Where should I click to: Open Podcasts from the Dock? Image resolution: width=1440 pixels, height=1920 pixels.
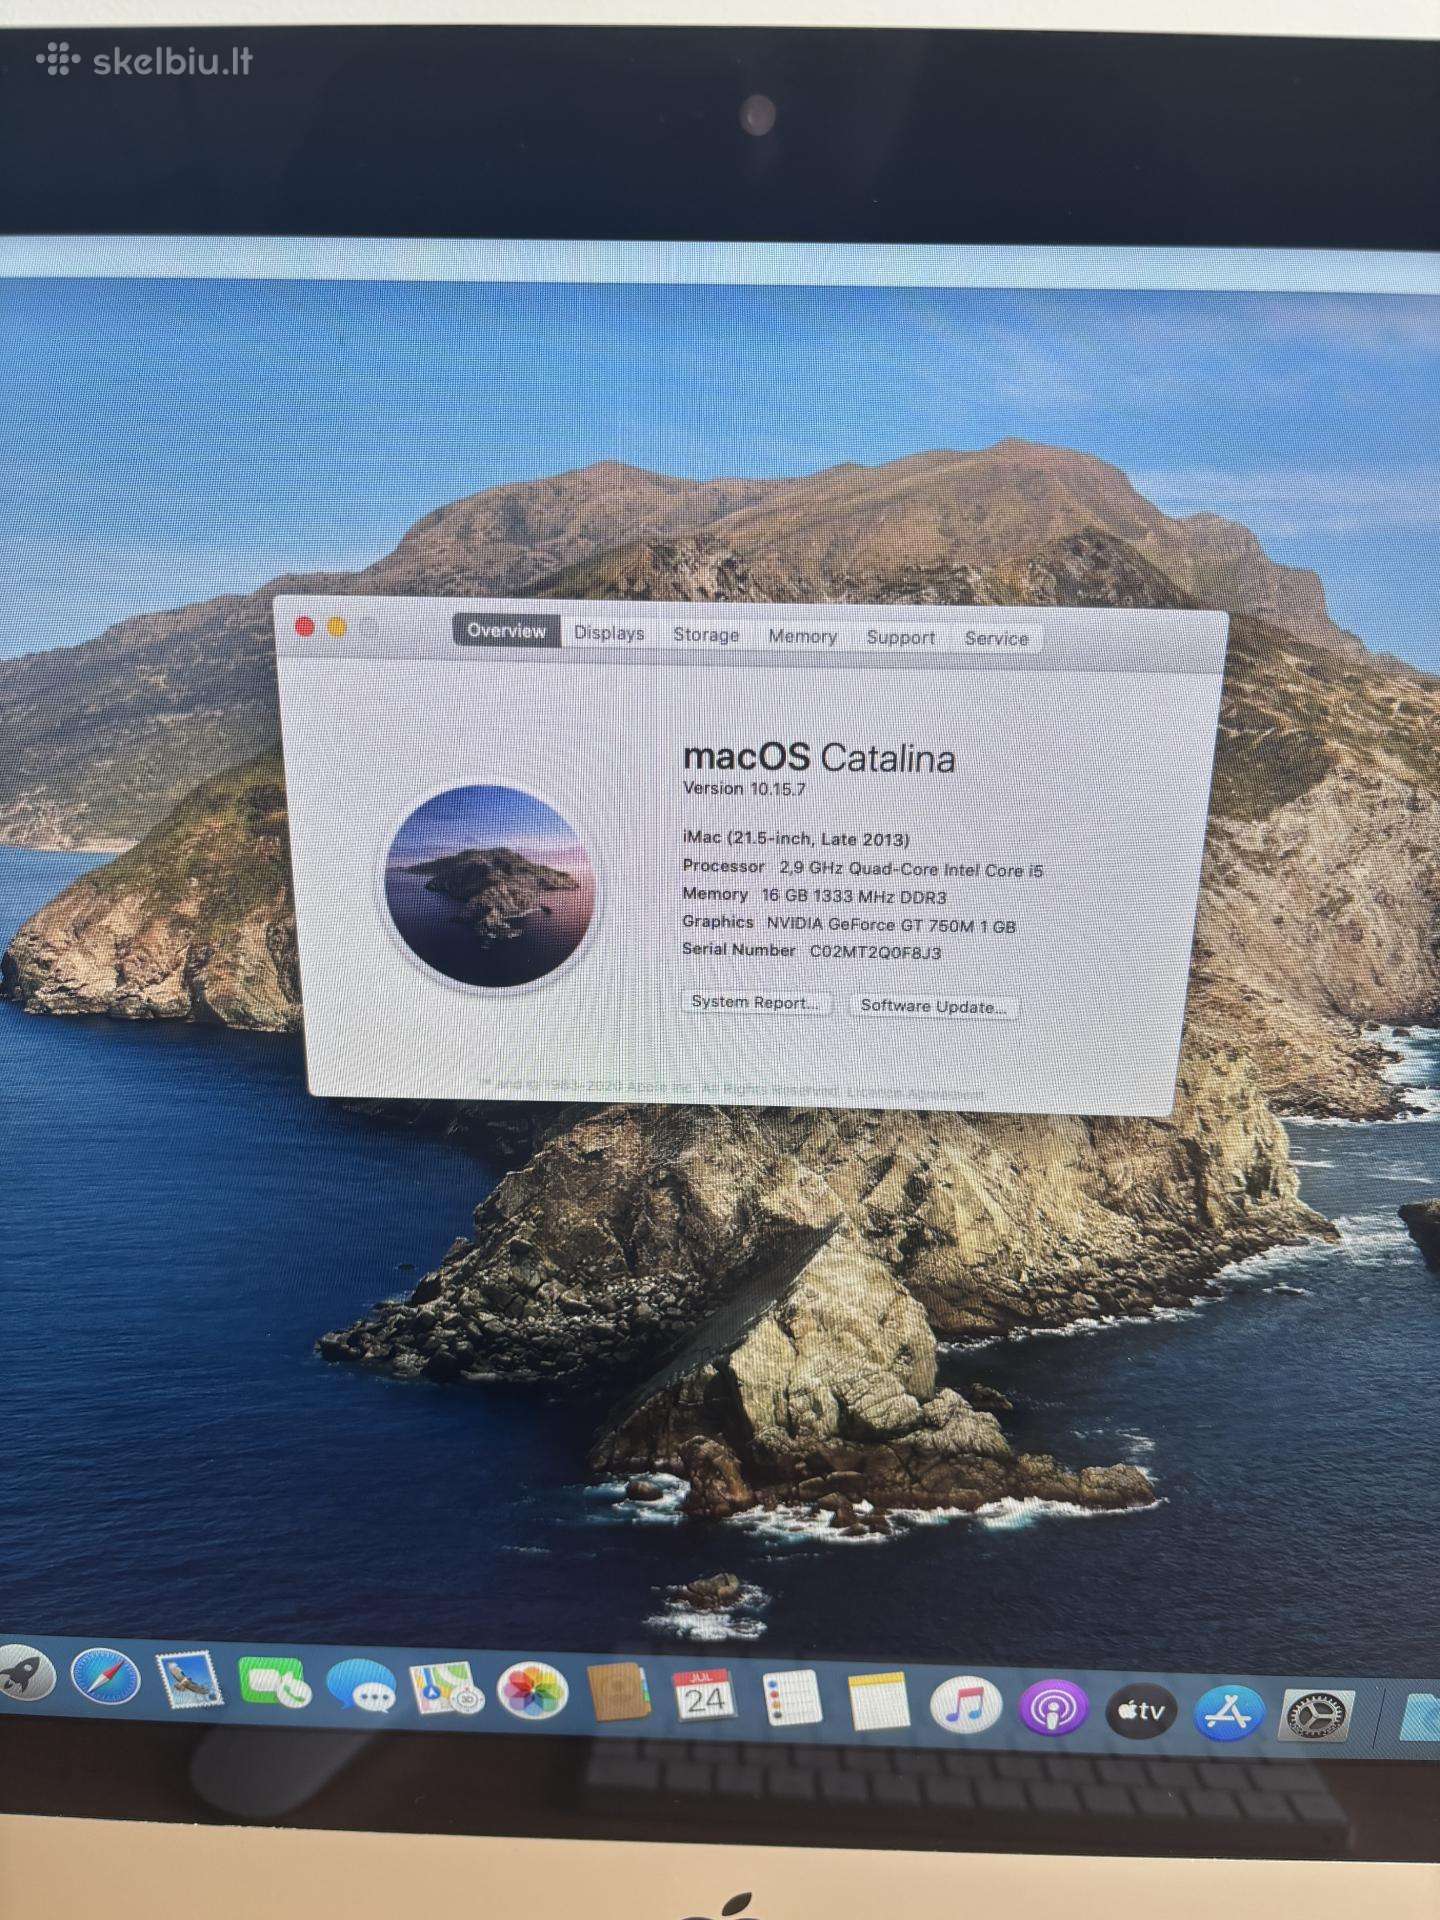tap(1052, 1709)
